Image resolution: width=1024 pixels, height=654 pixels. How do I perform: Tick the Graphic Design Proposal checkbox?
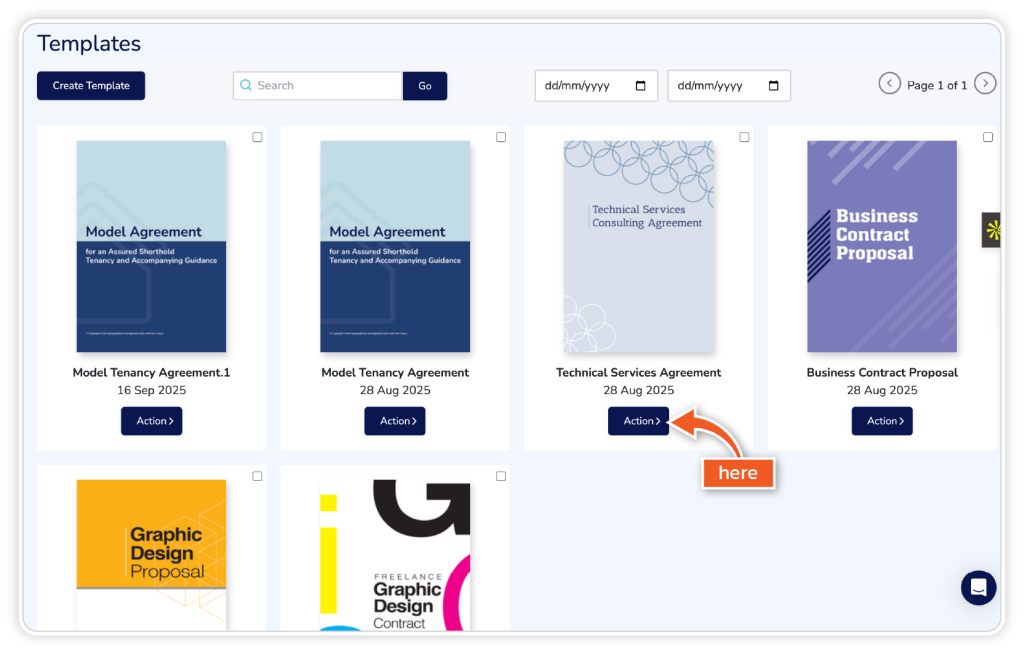[x=257, y=476]
